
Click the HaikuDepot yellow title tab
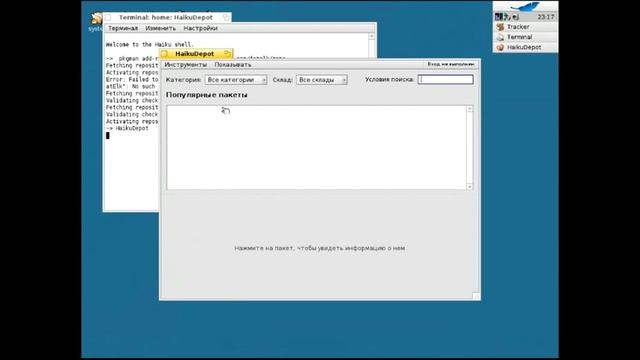tap(195, 54)
